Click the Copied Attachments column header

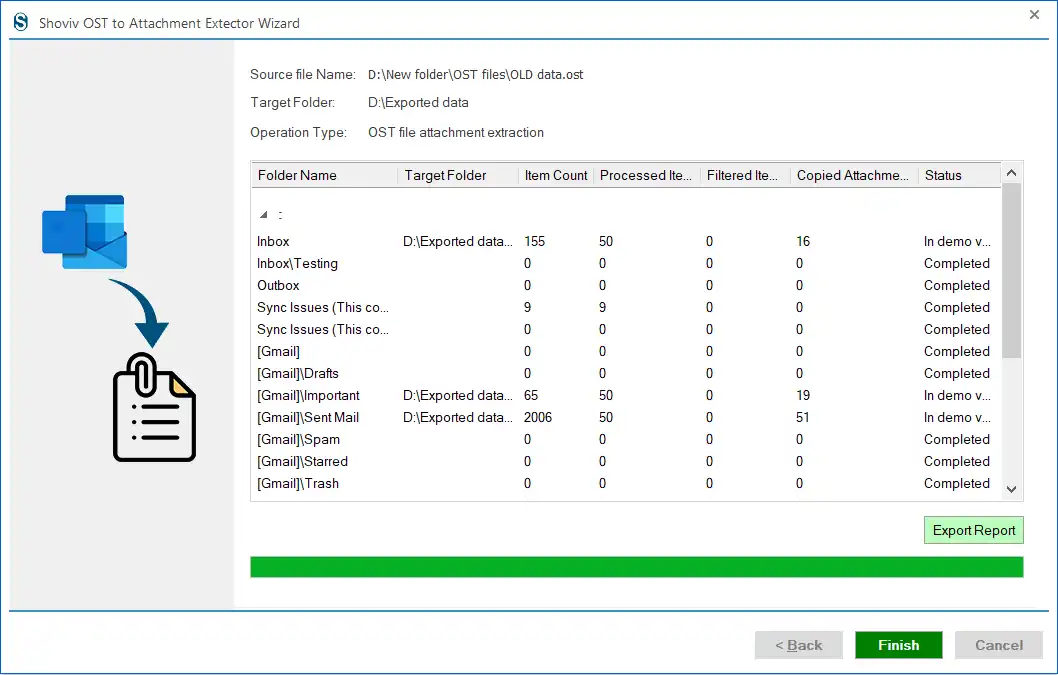pos(854,175)
